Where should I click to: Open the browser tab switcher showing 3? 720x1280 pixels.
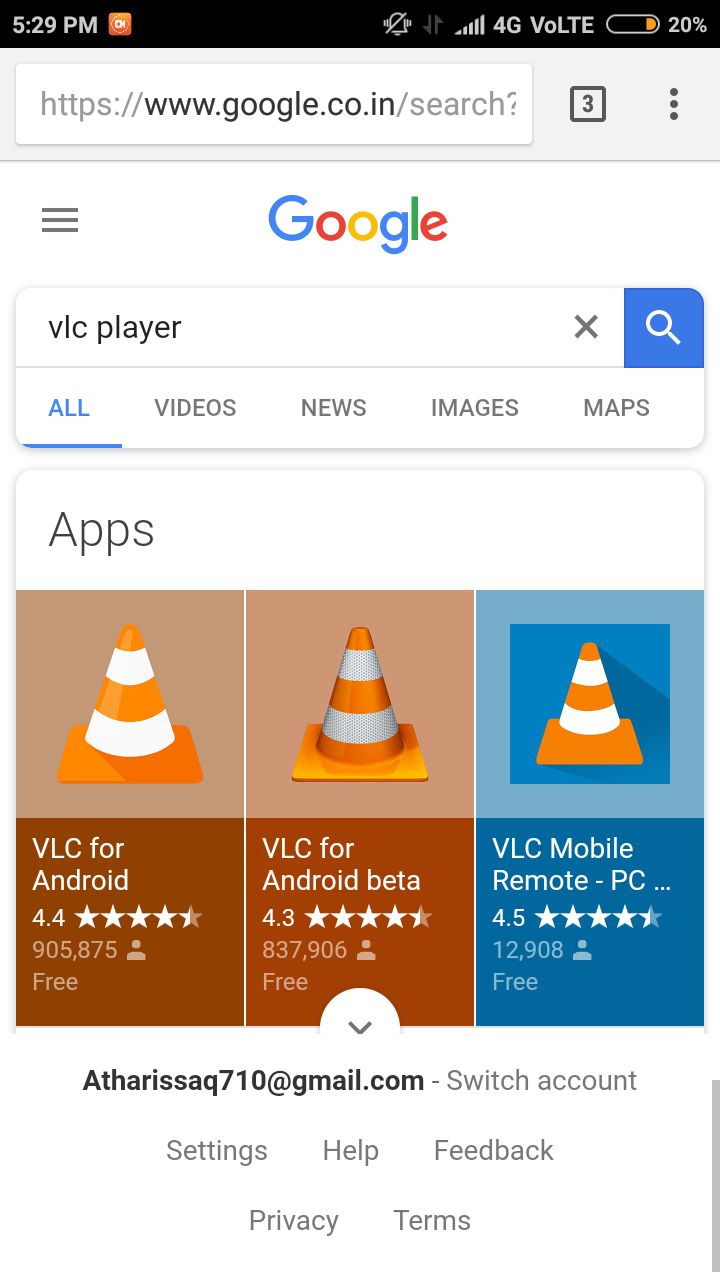[x=588, y=104]
